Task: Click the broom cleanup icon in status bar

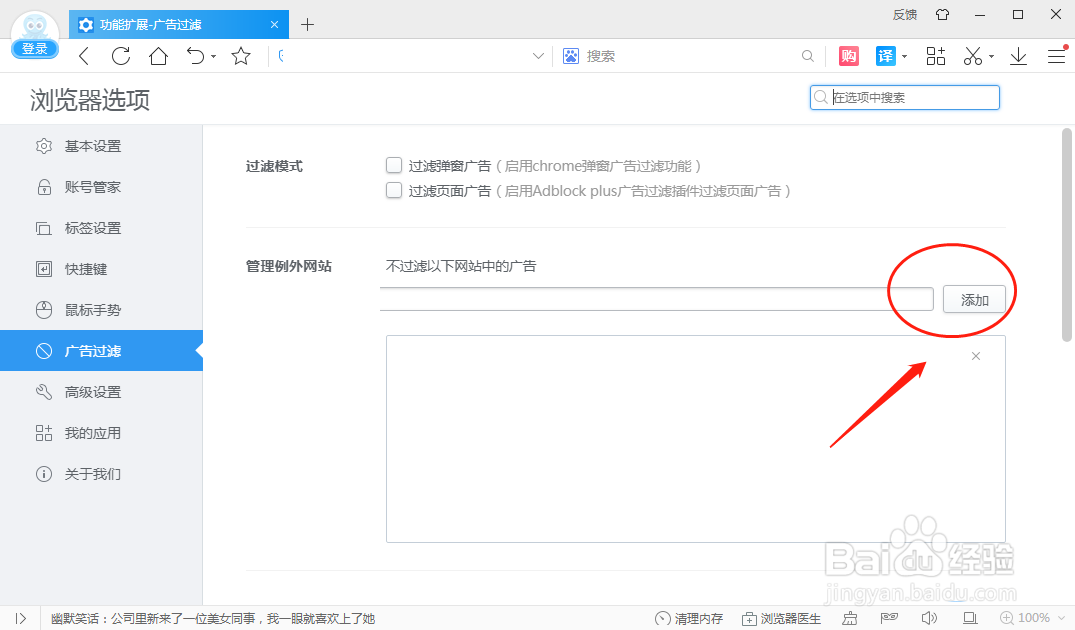Action: tap(849, 617)
